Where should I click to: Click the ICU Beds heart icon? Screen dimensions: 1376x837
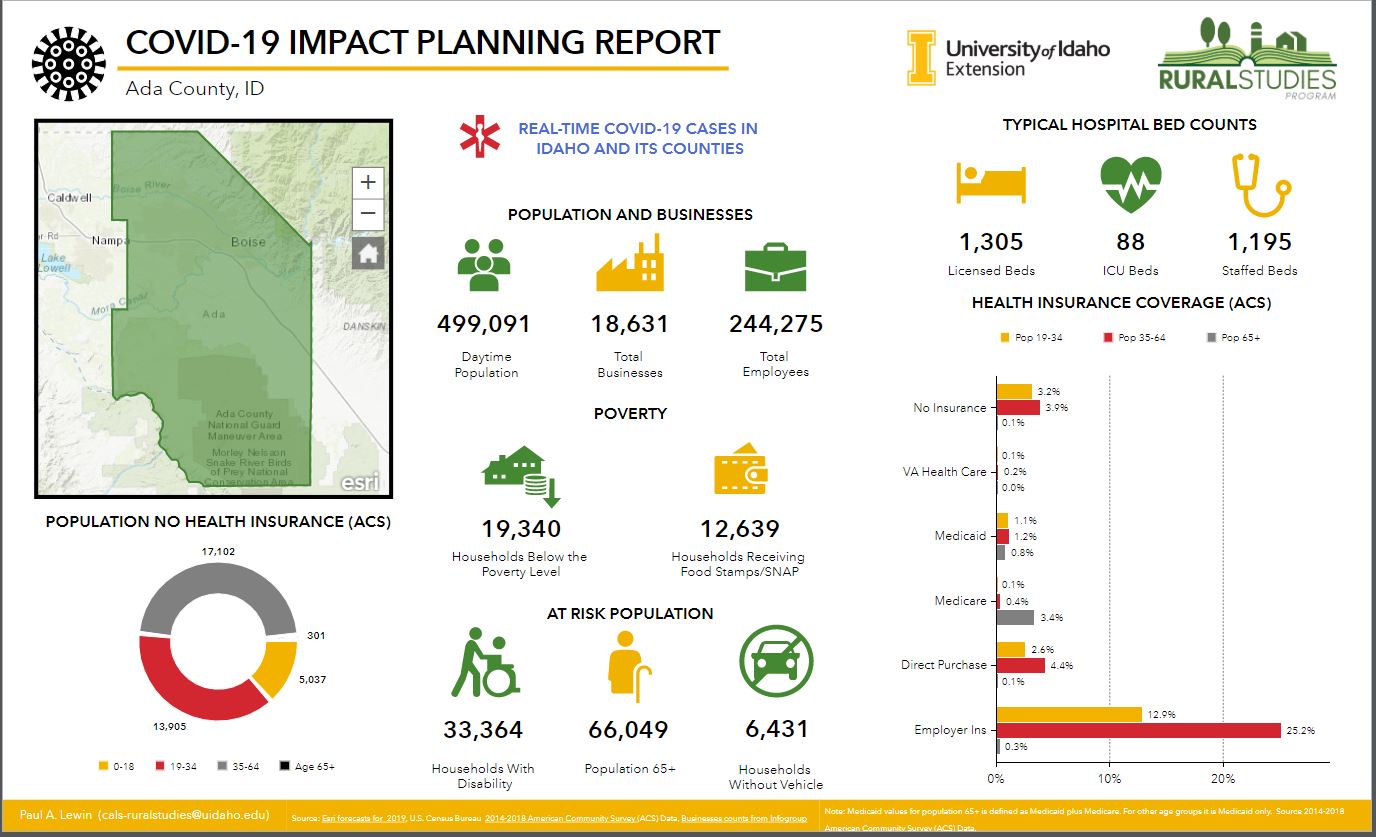click(x=1131, y=184)
